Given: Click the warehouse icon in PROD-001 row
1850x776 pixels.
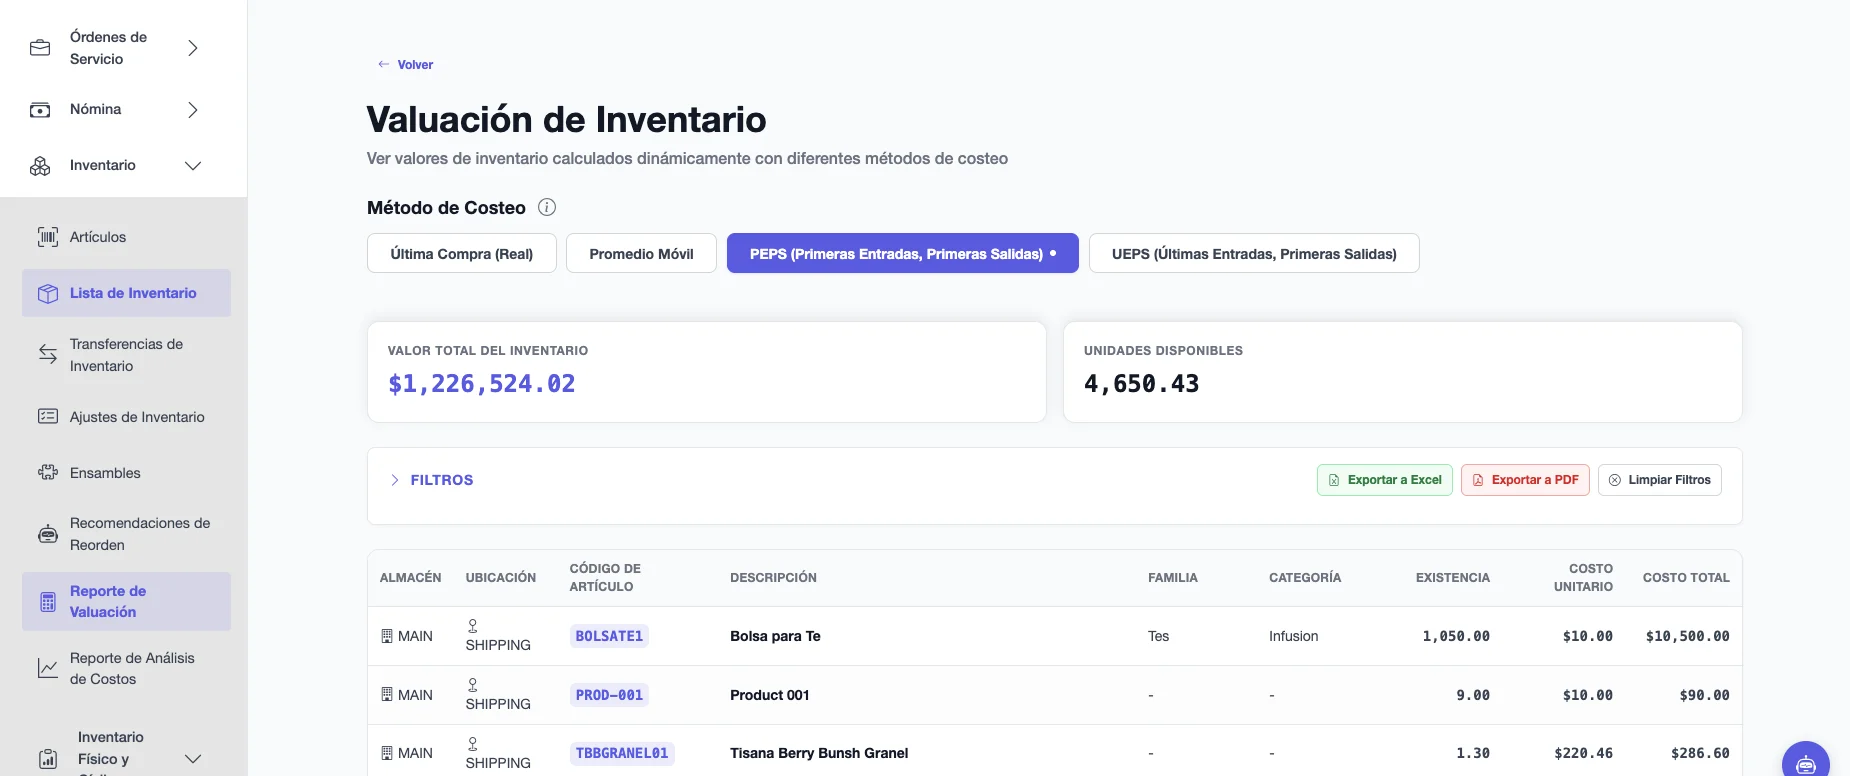Looking at the screenshot, I should [x=387, y=695].
